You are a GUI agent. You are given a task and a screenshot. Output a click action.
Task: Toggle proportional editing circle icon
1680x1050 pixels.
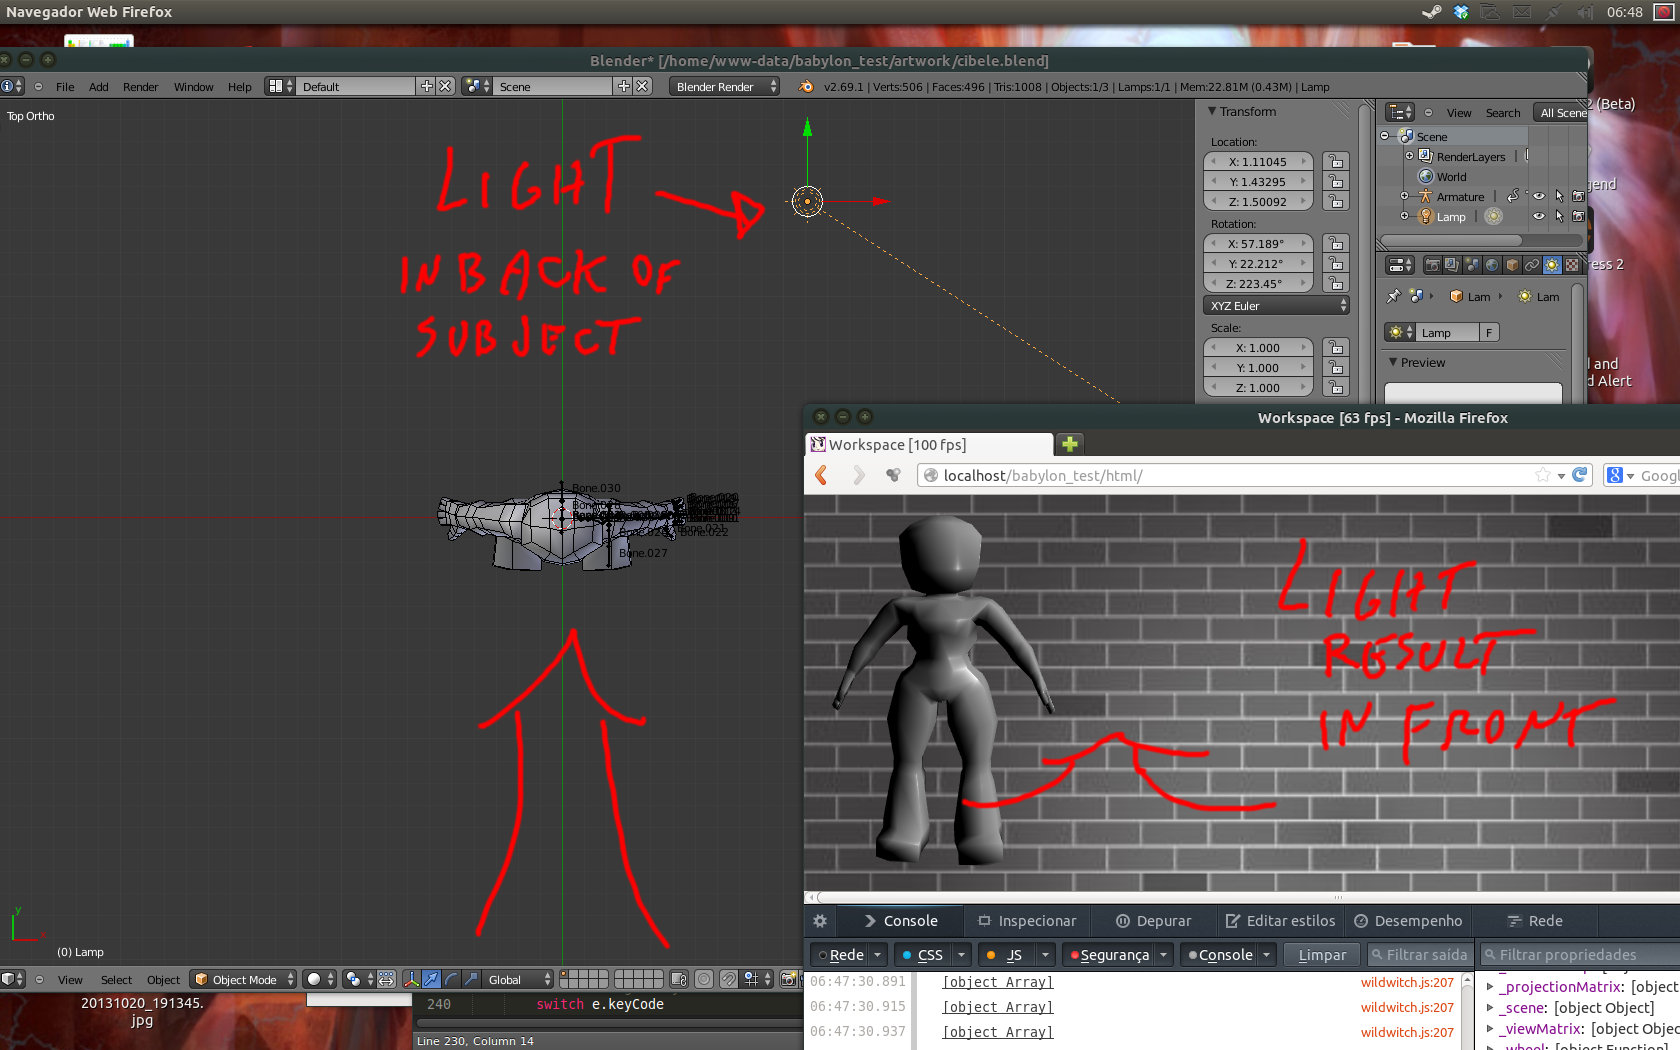tap(704, 979)
